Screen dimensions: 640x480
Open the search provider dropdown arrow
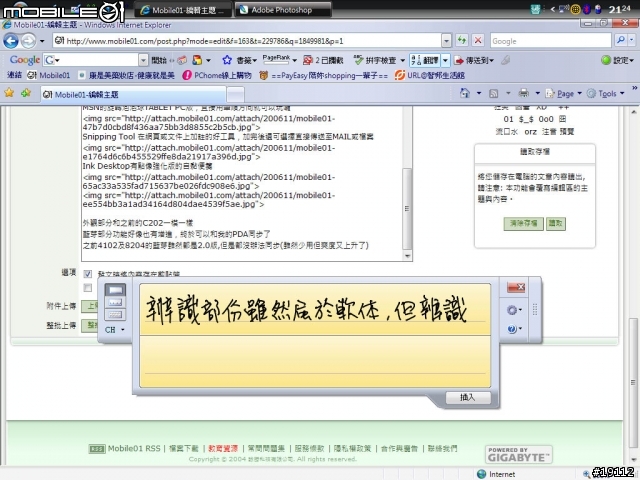[632, 40]
